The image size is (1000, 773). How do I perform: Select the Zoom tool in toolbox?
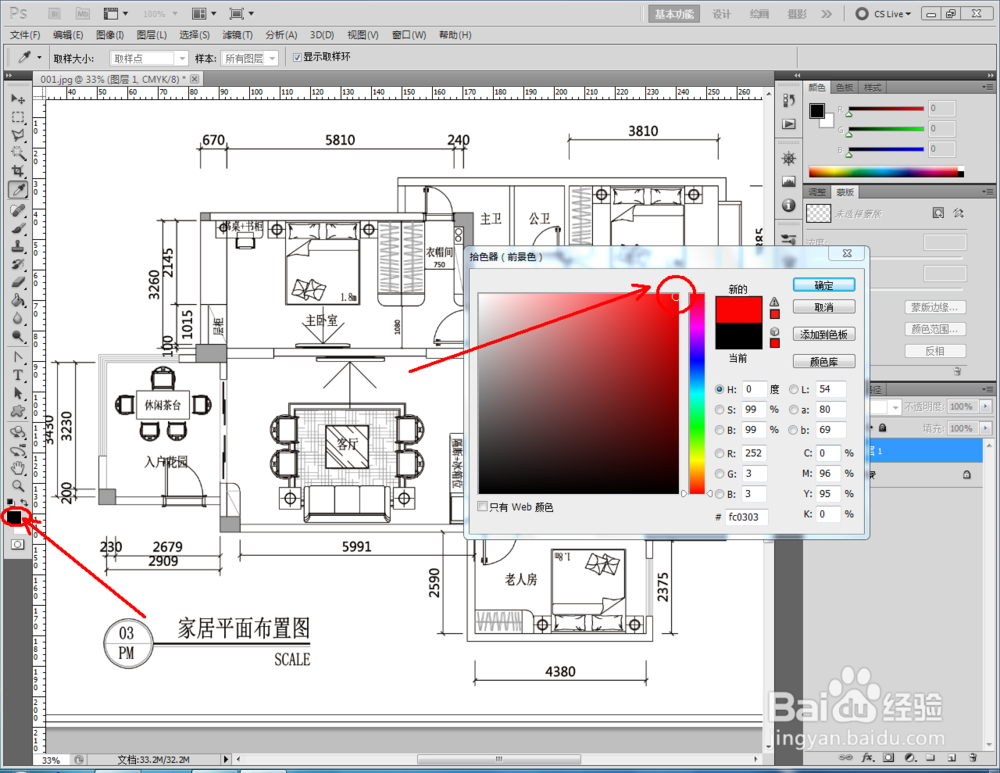tap(18, 486)
